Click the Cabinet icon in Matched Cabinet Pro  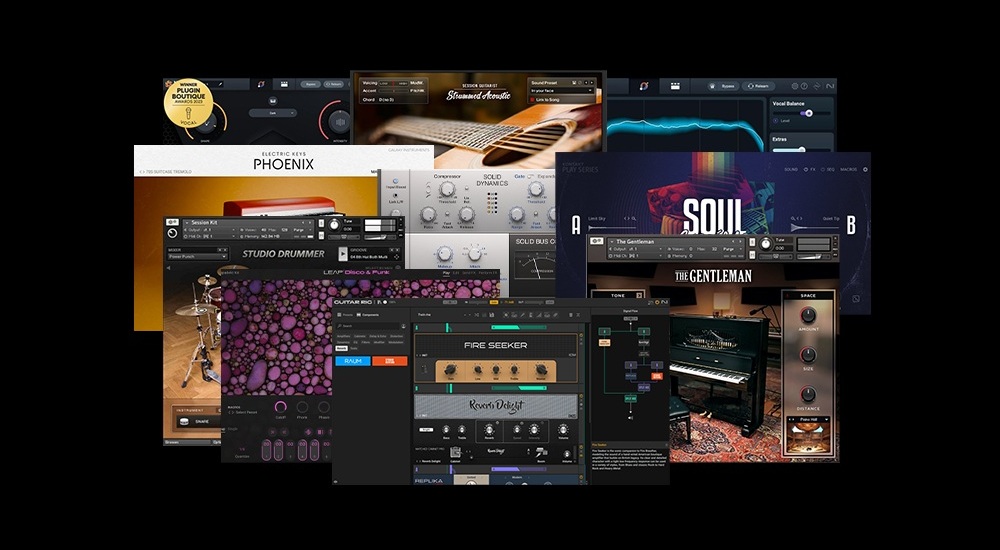[455, 452]
